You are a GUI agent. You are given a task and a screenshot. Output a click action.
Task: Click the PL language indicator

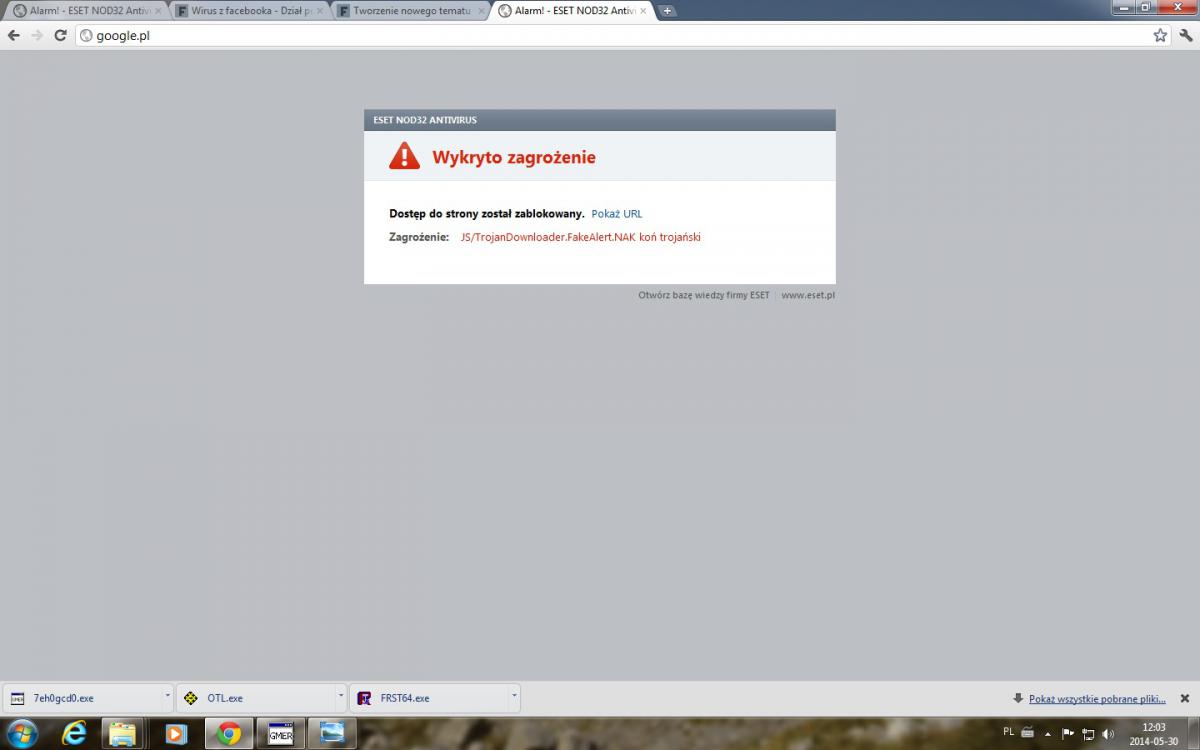pos(1008,732)
